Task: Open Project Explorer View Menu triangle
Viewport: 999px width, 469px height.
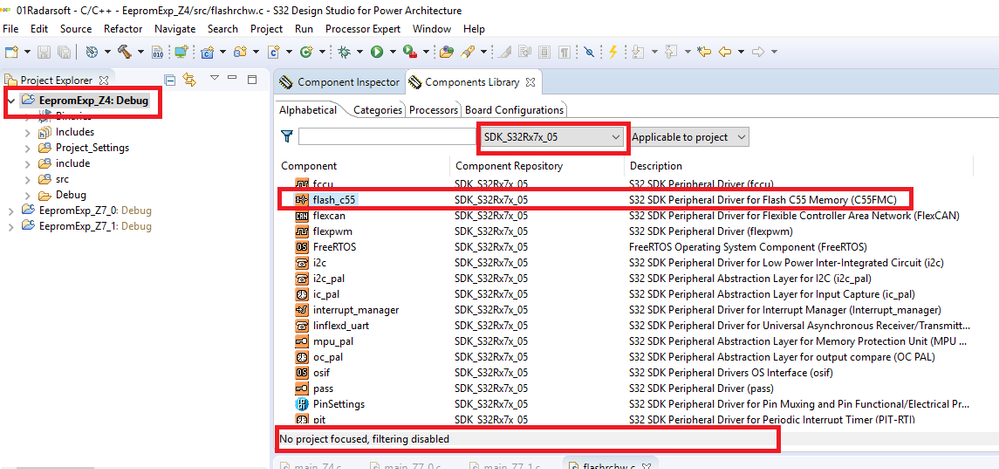Action: tap(215, 78)
